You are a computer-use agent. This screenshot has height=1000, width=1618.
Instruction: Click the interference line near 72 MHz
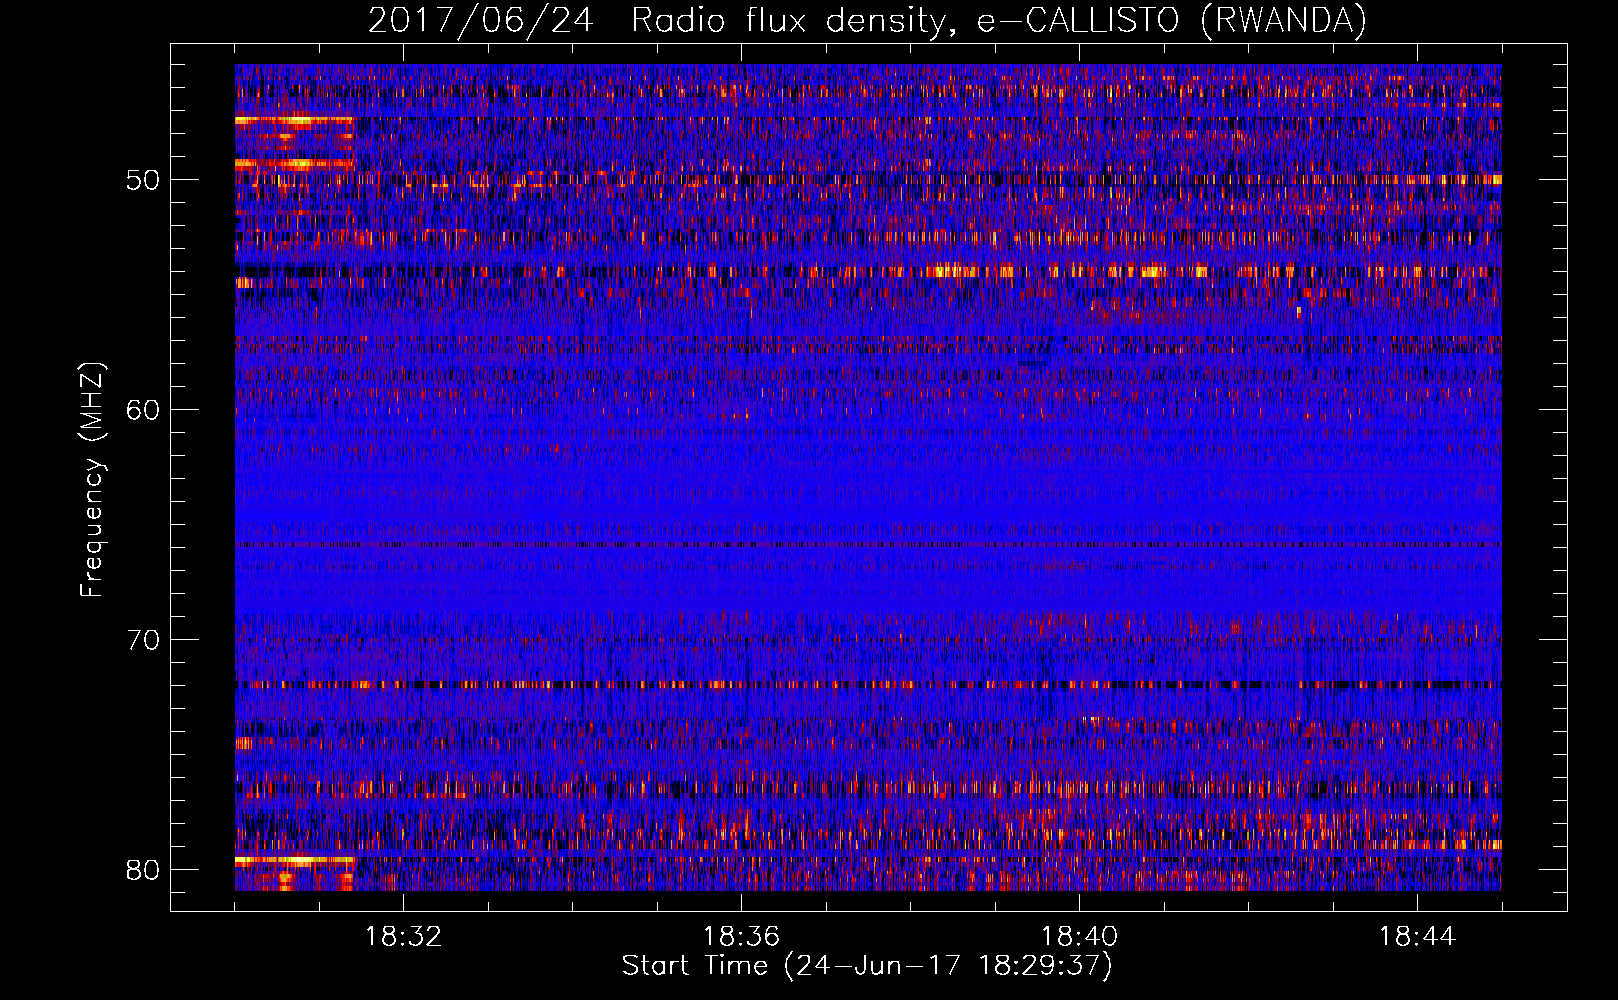tap(868, 685)
